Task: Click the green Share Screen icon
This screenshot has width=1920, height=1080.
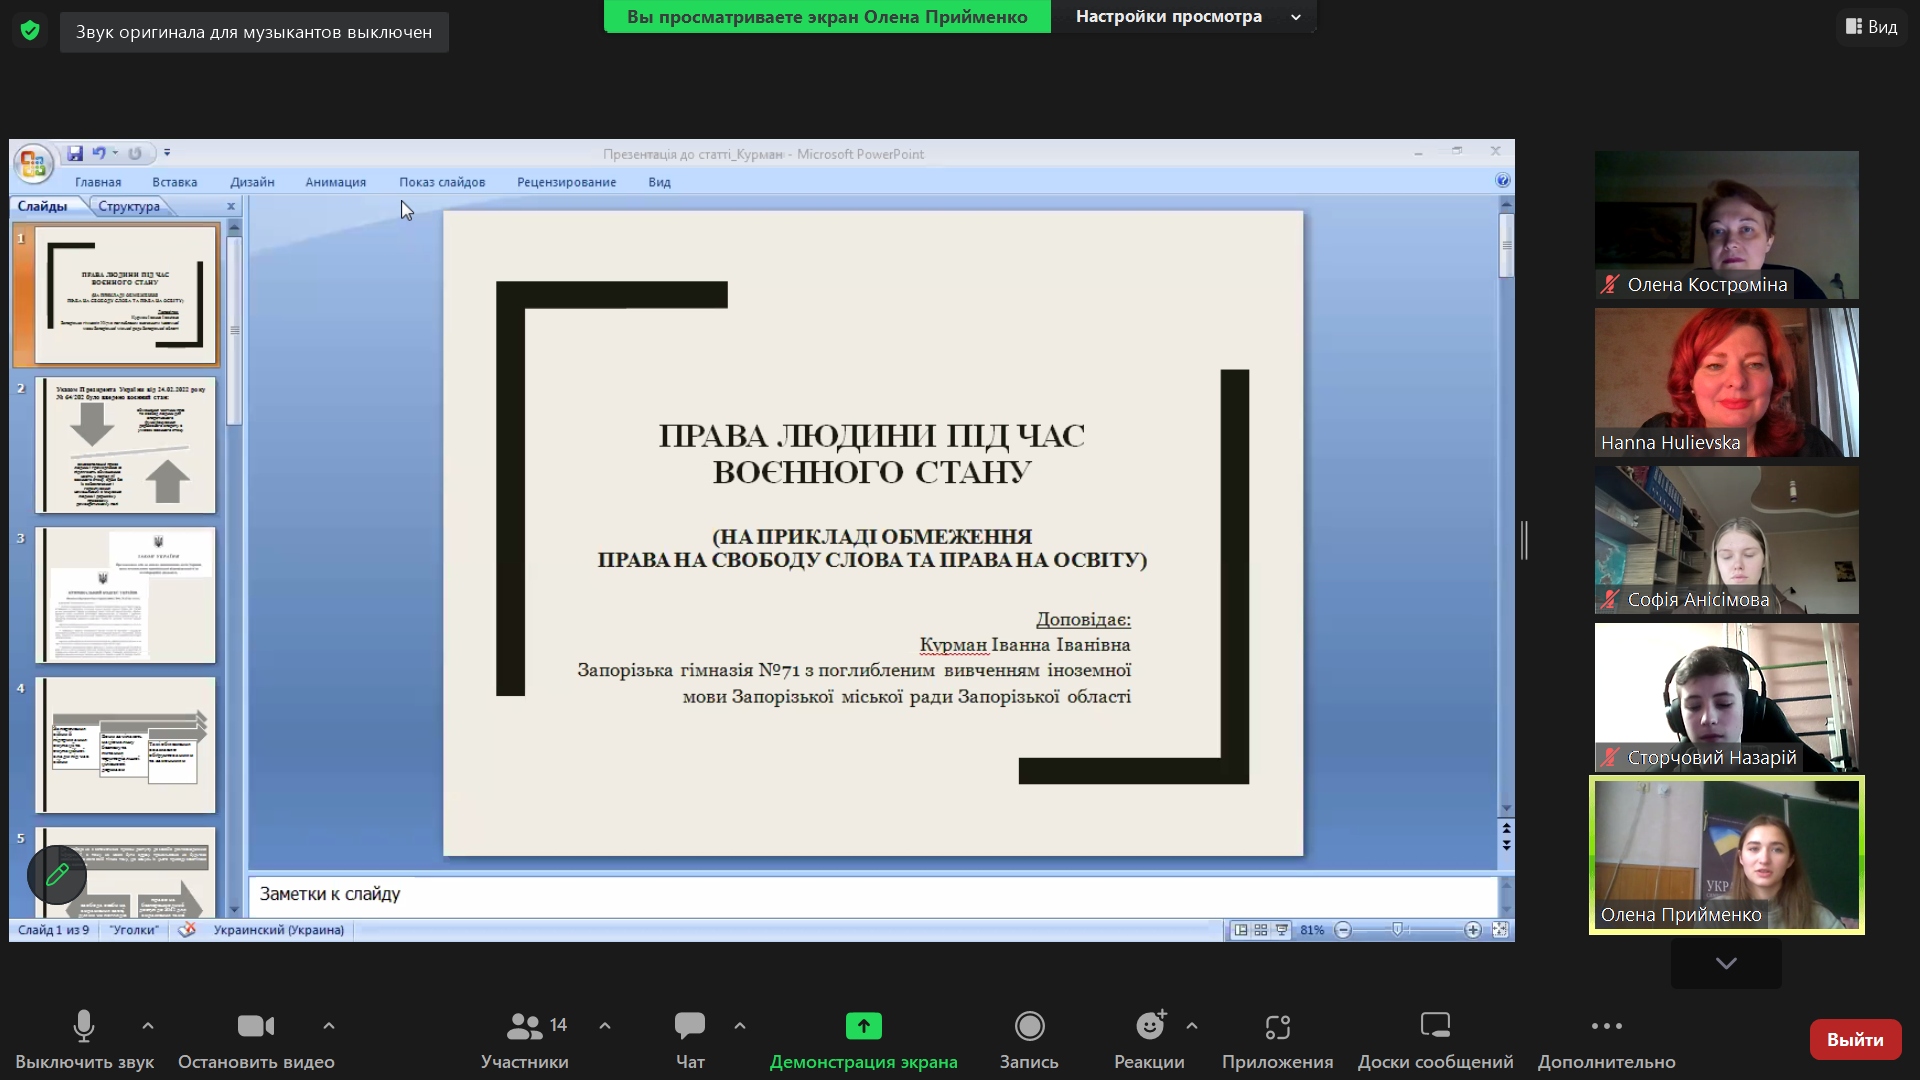Action: tap(864, 1026)
